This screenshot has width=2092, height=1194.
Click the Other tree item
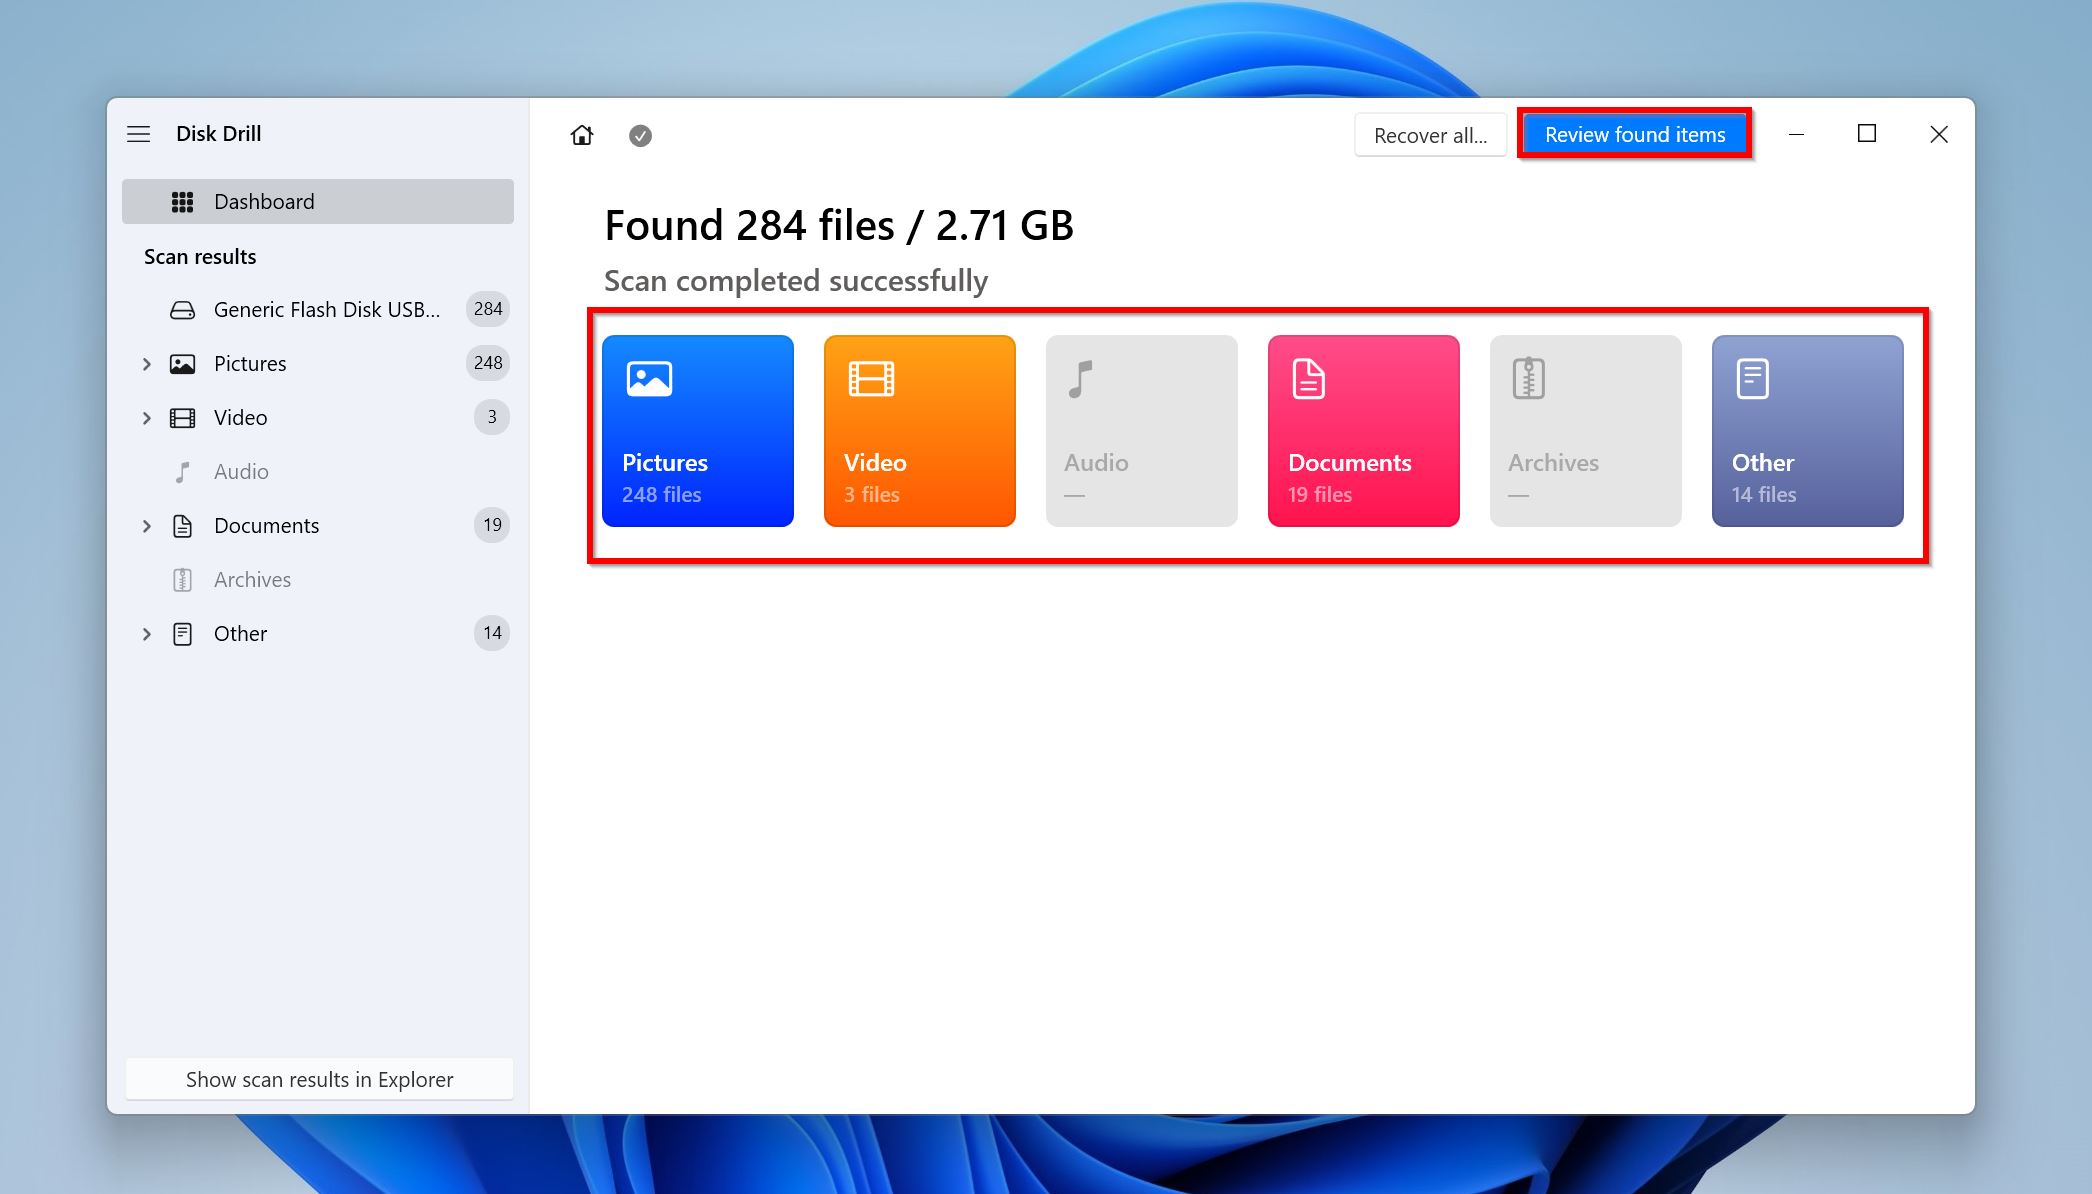[x=239, y=632]
